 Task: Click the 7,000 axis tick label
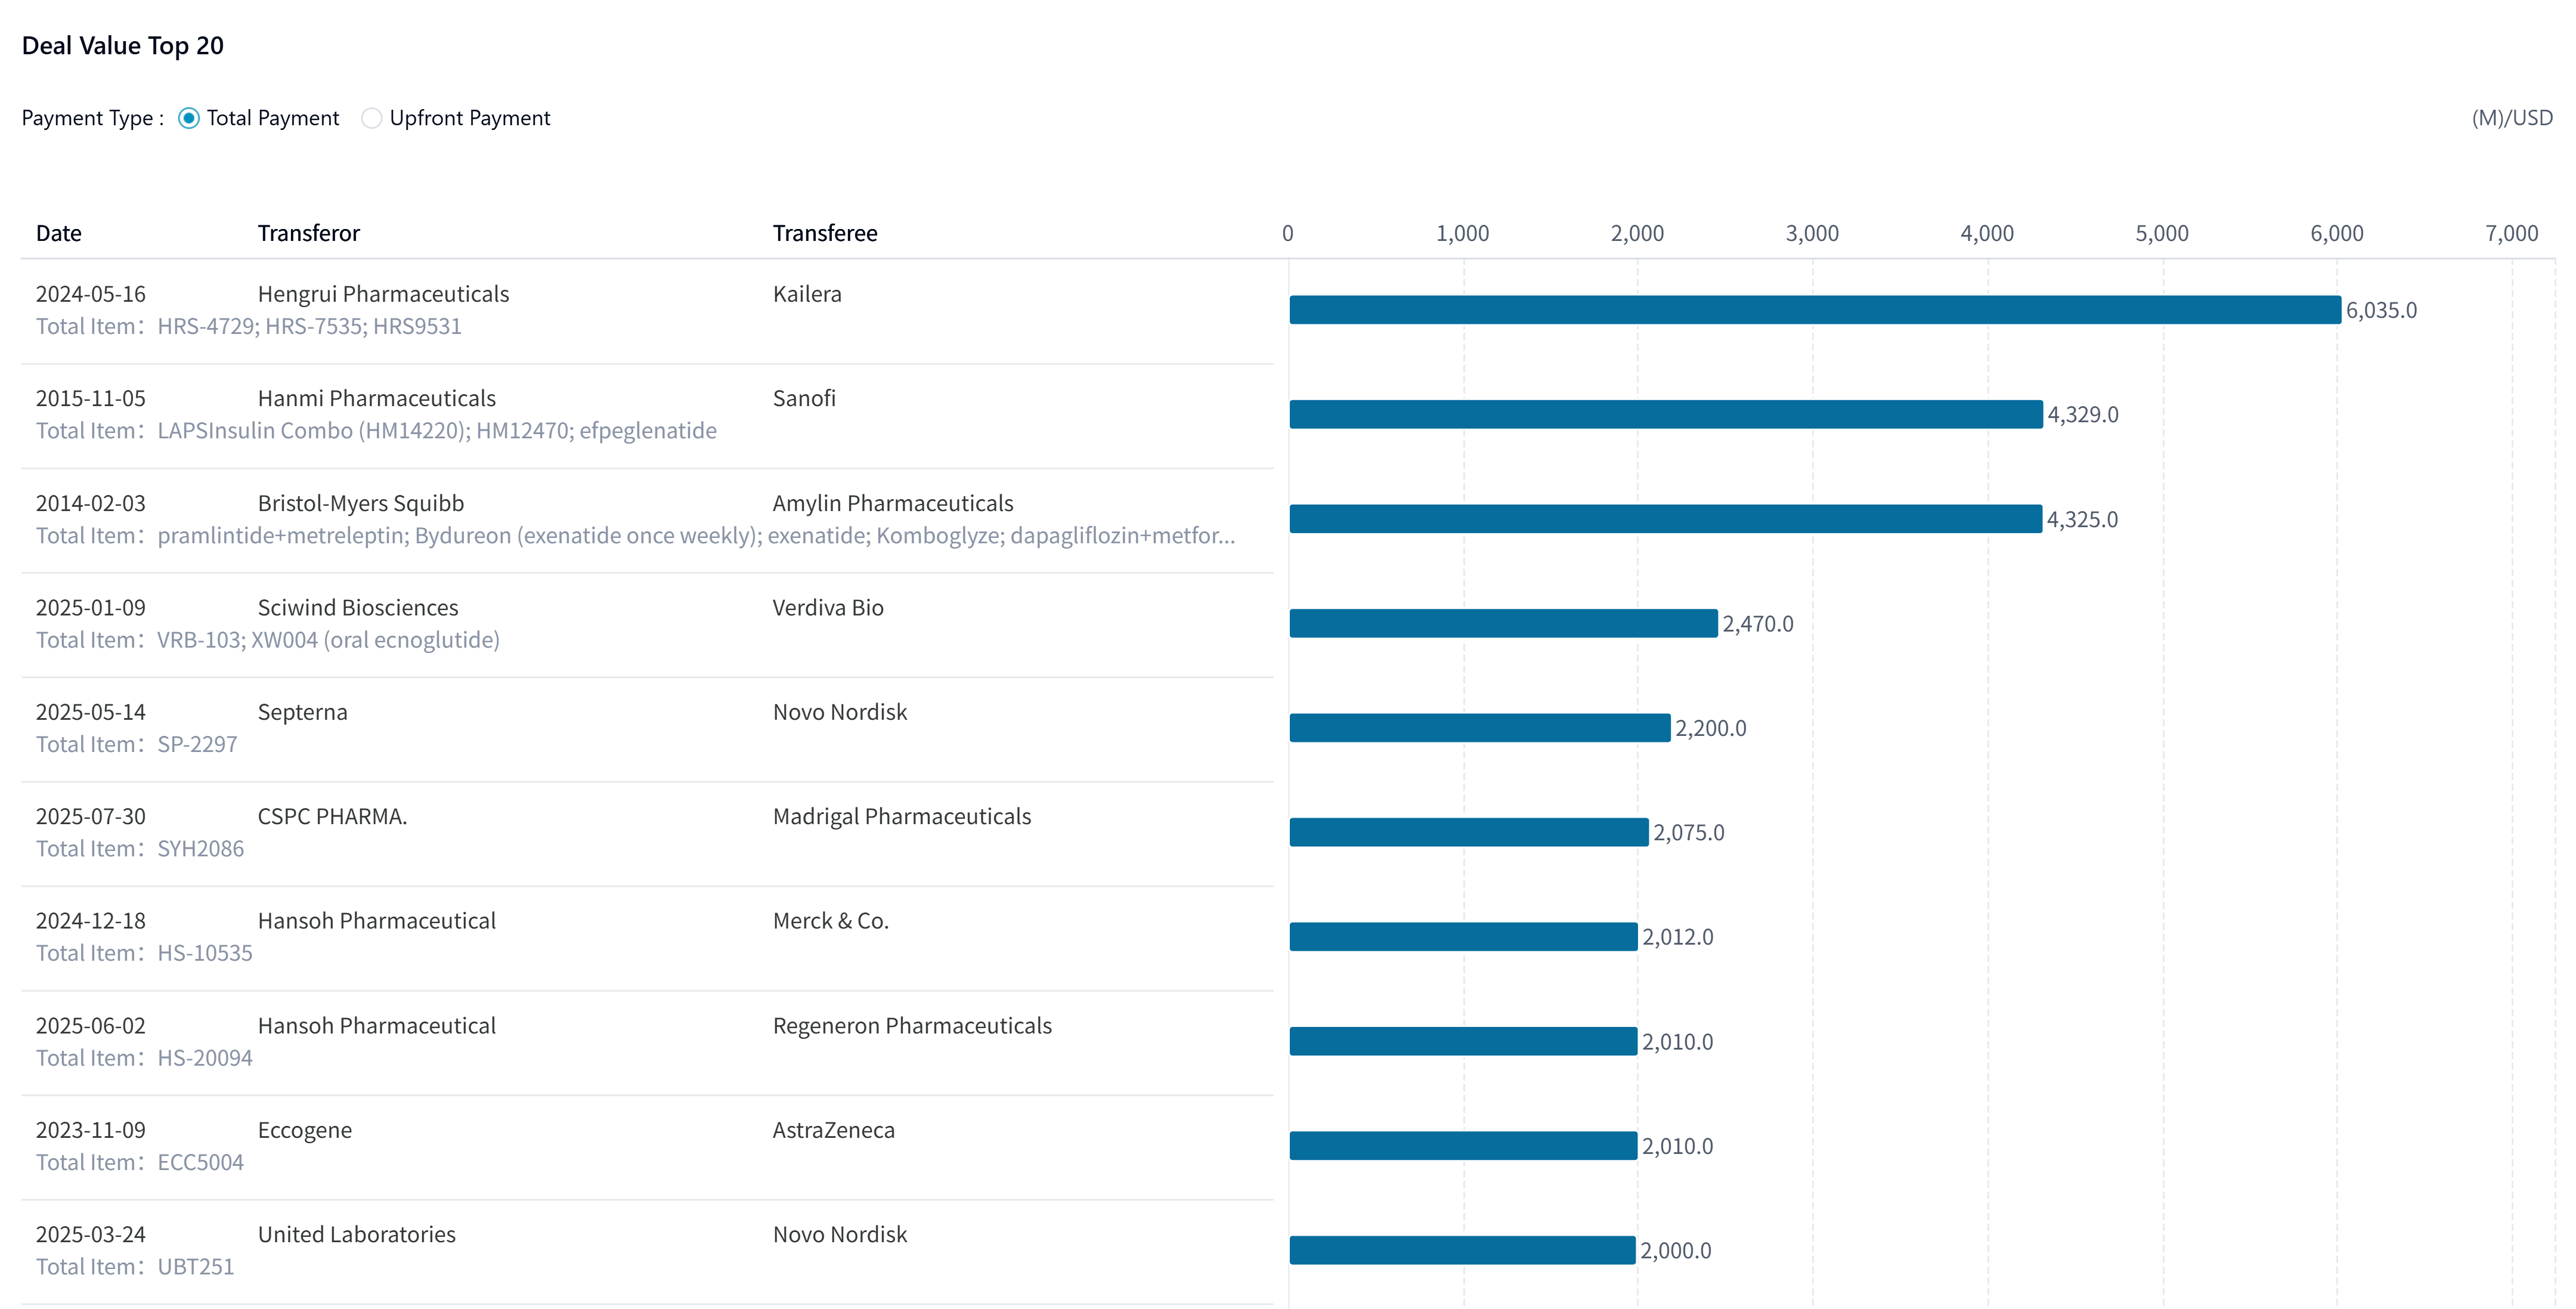[2511, 233]
